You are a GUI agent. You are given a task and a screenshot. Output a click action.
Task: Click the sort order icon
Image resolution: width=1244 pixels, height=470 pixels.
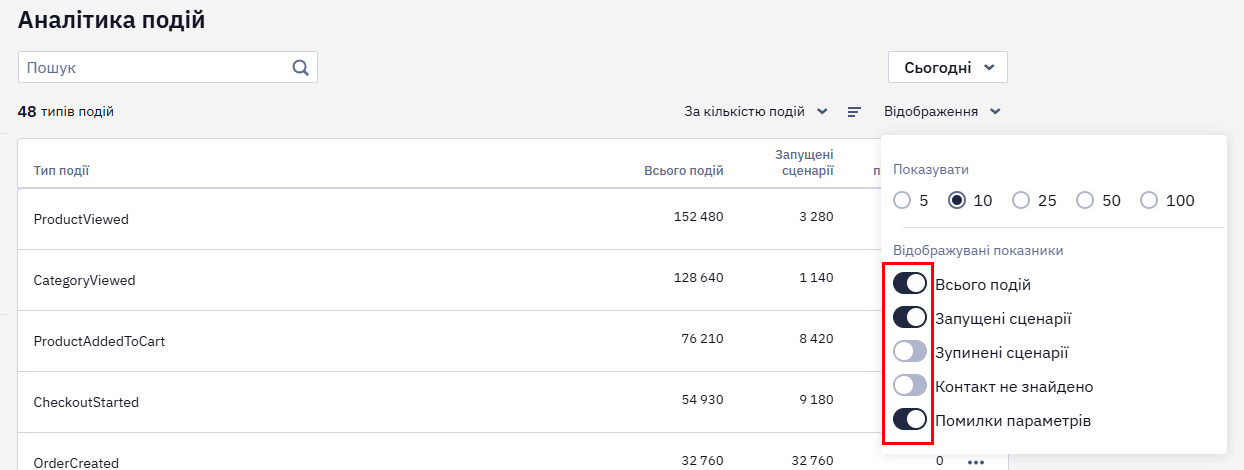click(x=854, y=112)
